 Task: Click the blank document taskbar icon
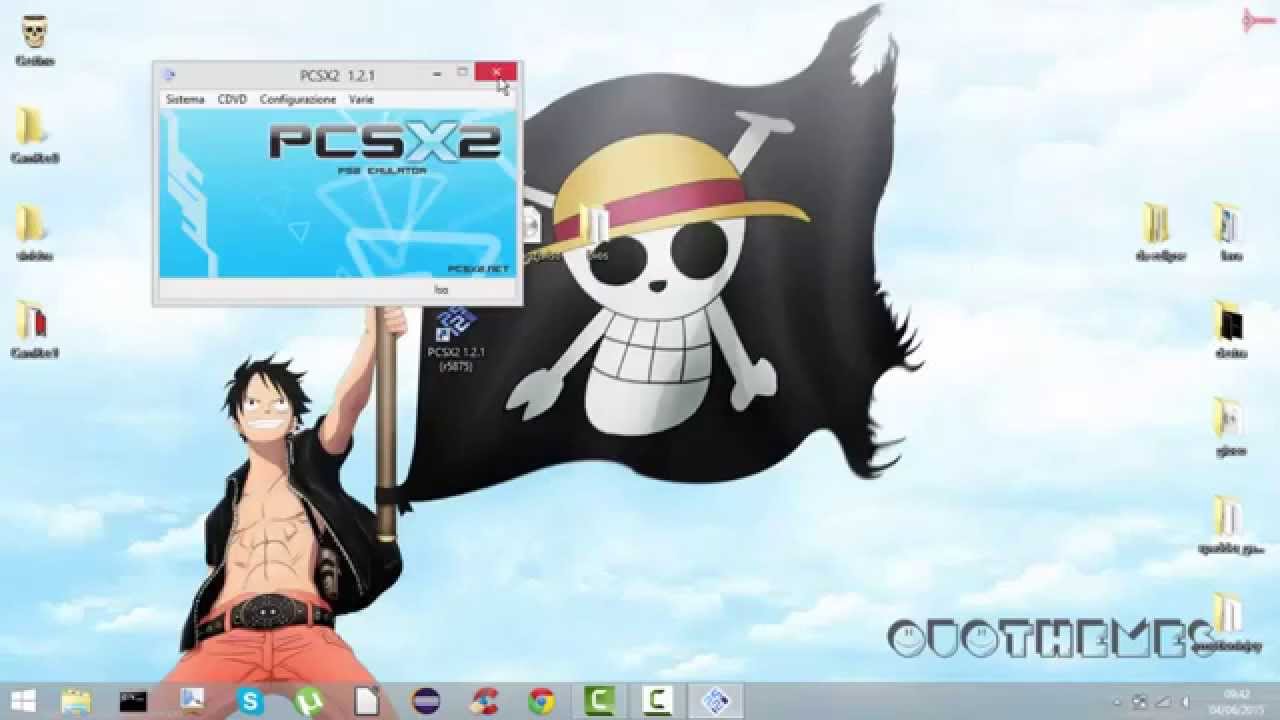[367, 701]
